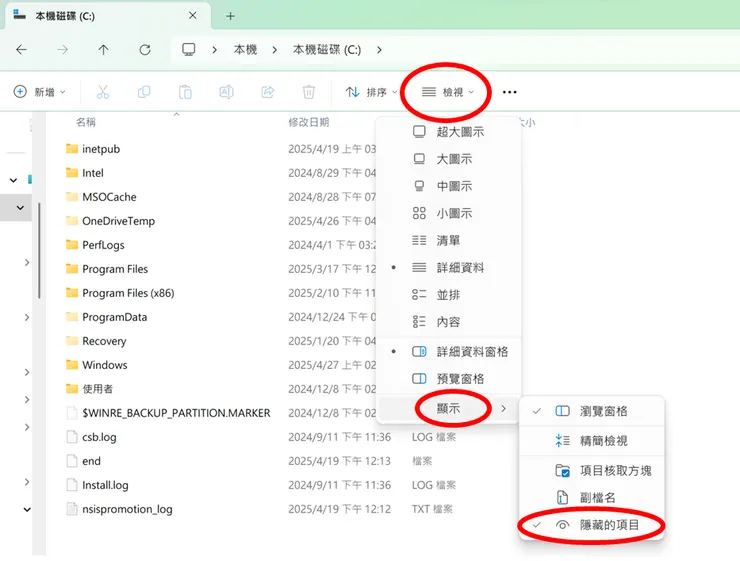
Task: Toggle 詳細資料窗格 details pane
Action: coord(448,352)
